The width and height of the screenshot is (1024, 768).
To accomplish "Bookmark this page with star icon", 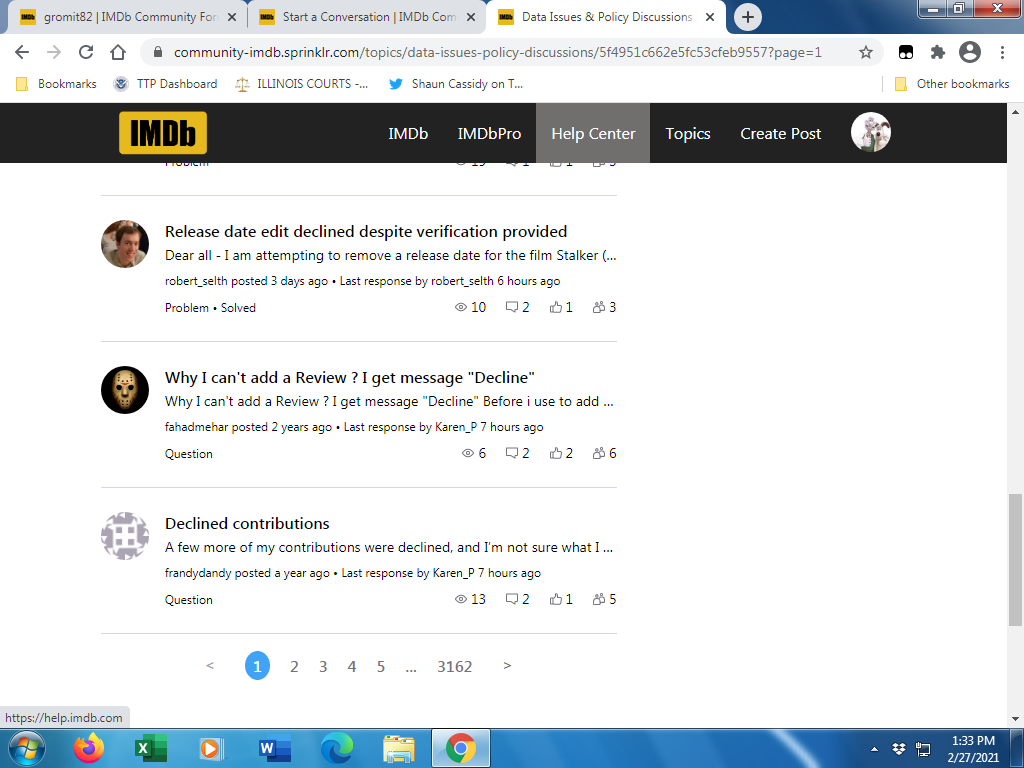I will pyautogui.click(x=866, y=52).
